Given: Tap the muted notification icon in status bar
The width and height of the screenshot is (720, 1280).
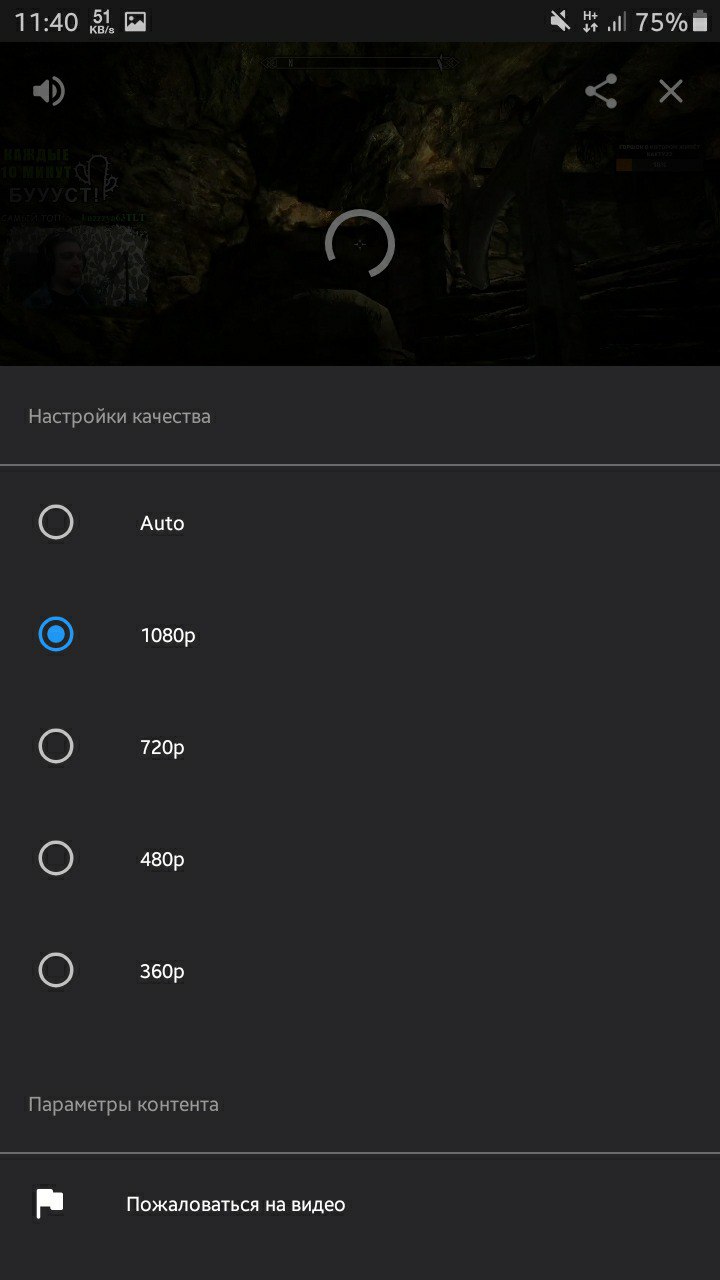Looking at the screenshot, I should click(x=560, y=21).
